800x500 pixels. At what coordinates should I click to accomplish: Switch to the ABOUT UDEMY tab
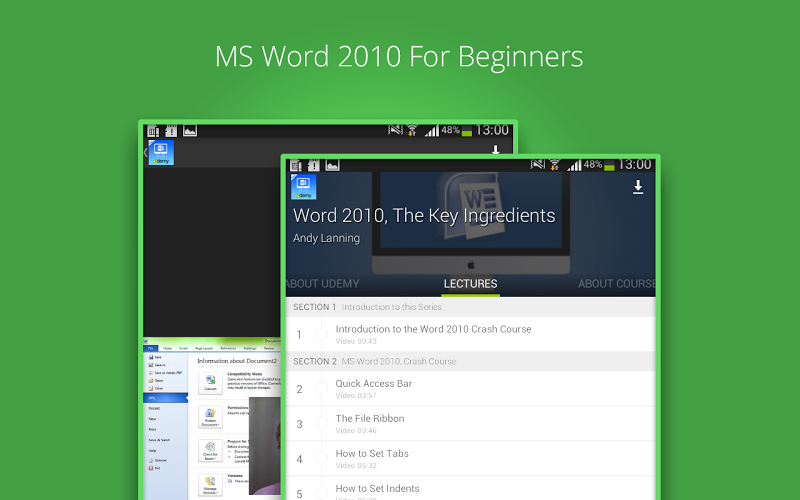[322, 284]
